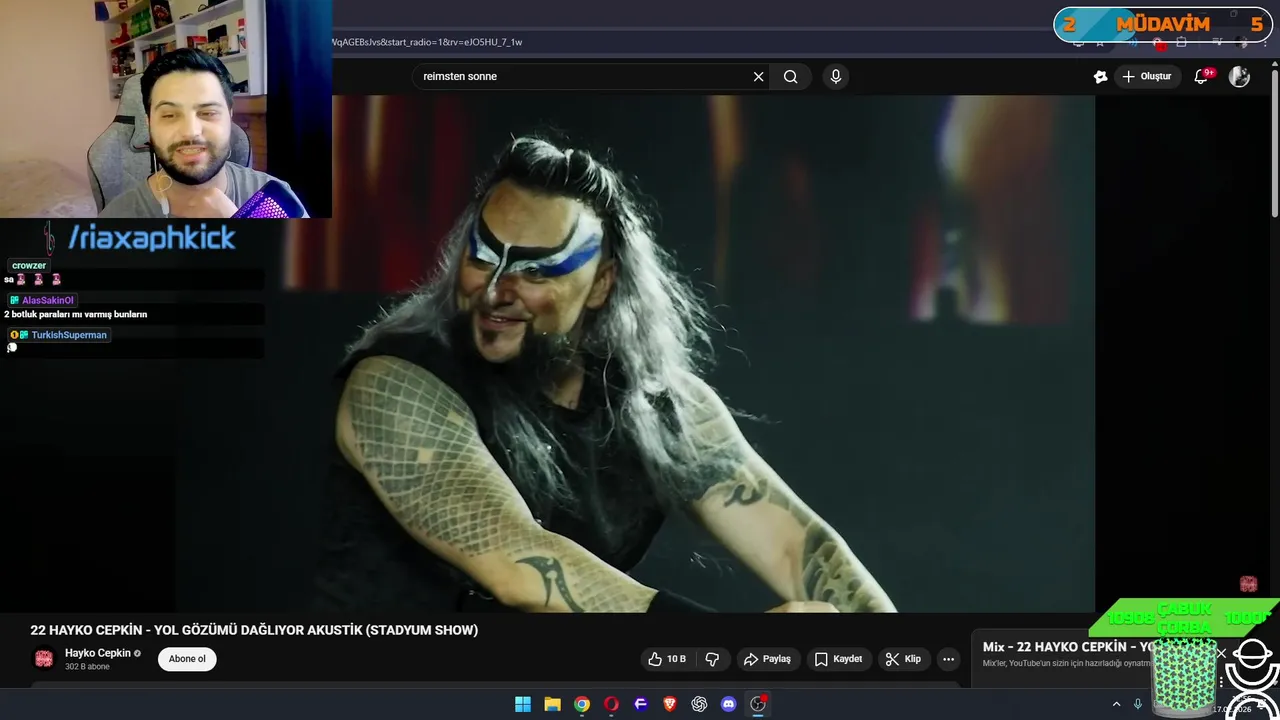Switch to Opera browser in taskbar
The height and width of the screenshot is (720, 1280).
611,704
